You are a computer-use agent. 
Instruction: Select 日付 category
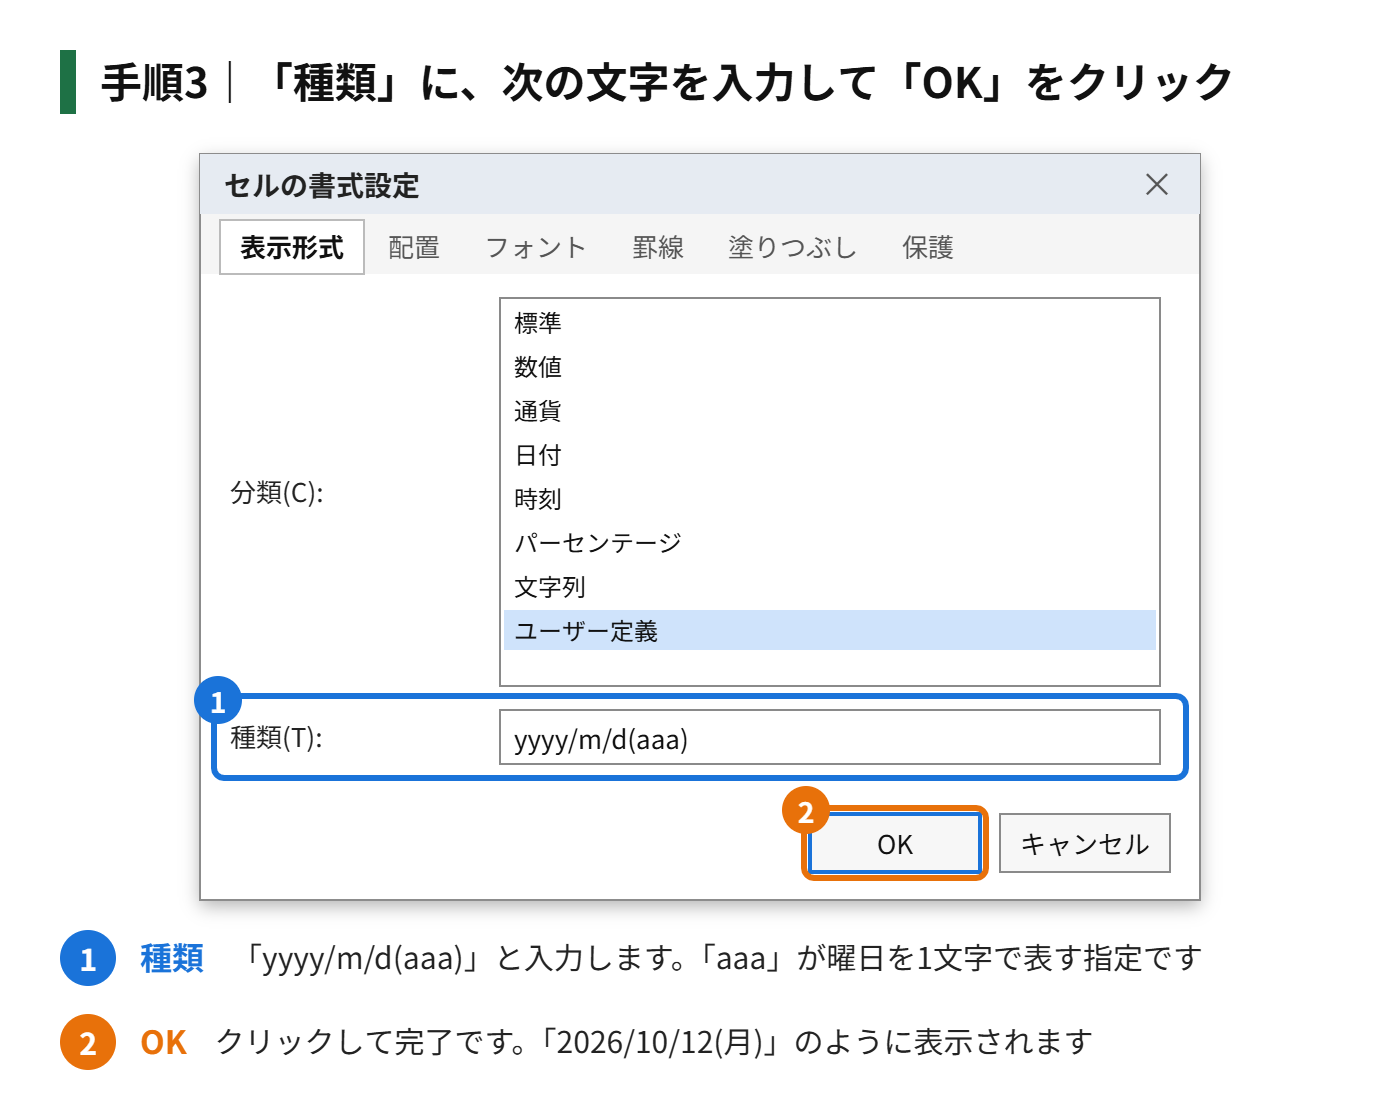pyautogui.click(x=830, y=455)
